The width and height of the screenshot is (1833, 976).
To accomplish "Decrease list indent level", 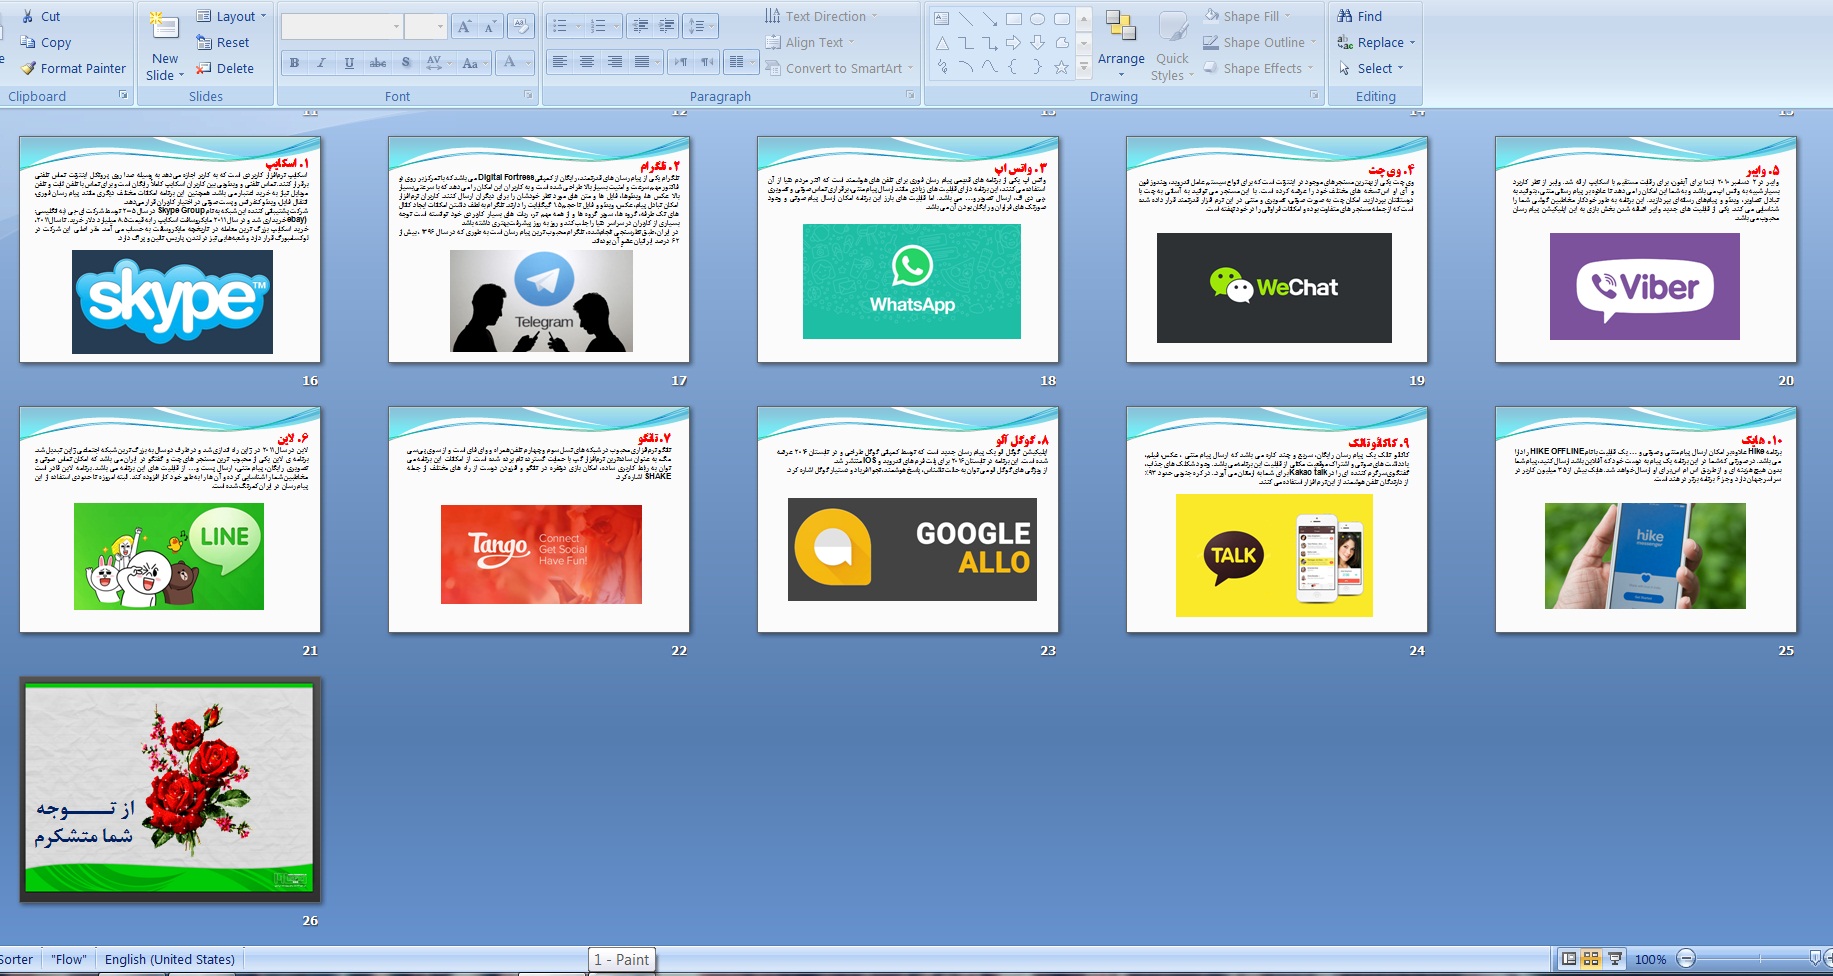I will point(641,26).
